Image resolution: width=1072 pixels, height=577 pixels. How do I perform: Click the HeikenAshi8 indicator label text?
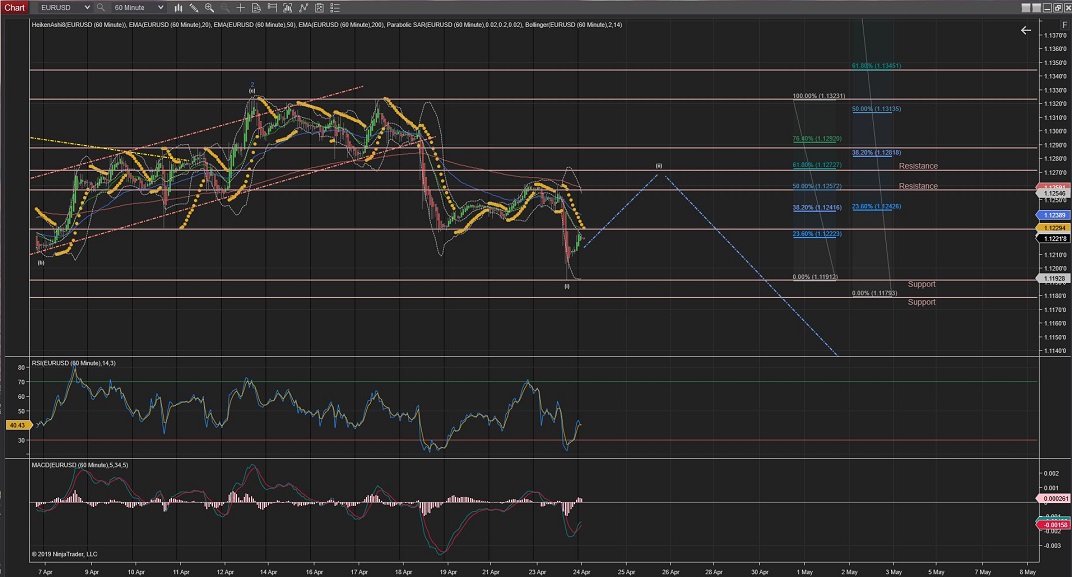tap(79, 25)
